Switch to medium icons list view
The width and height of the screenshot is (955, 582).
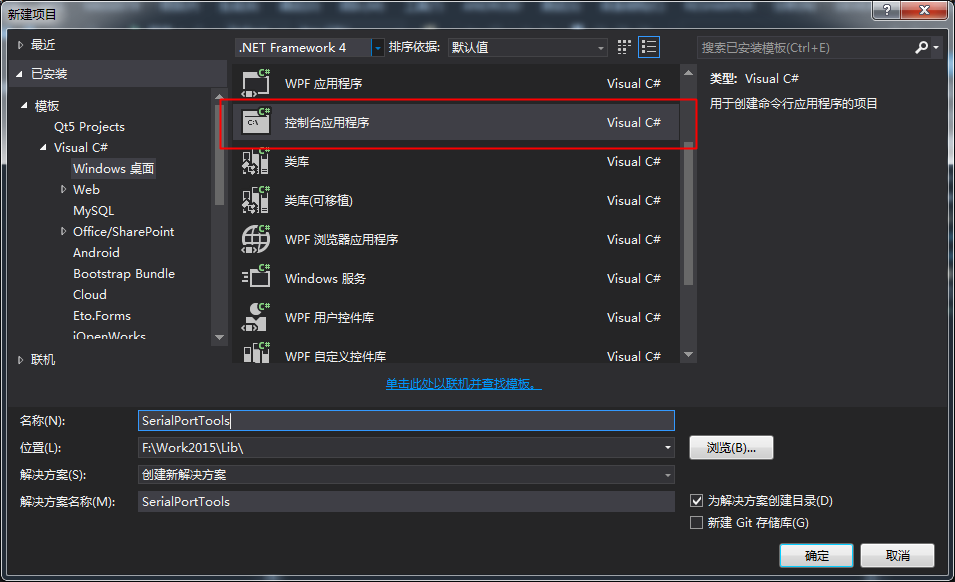click(649, 47)
